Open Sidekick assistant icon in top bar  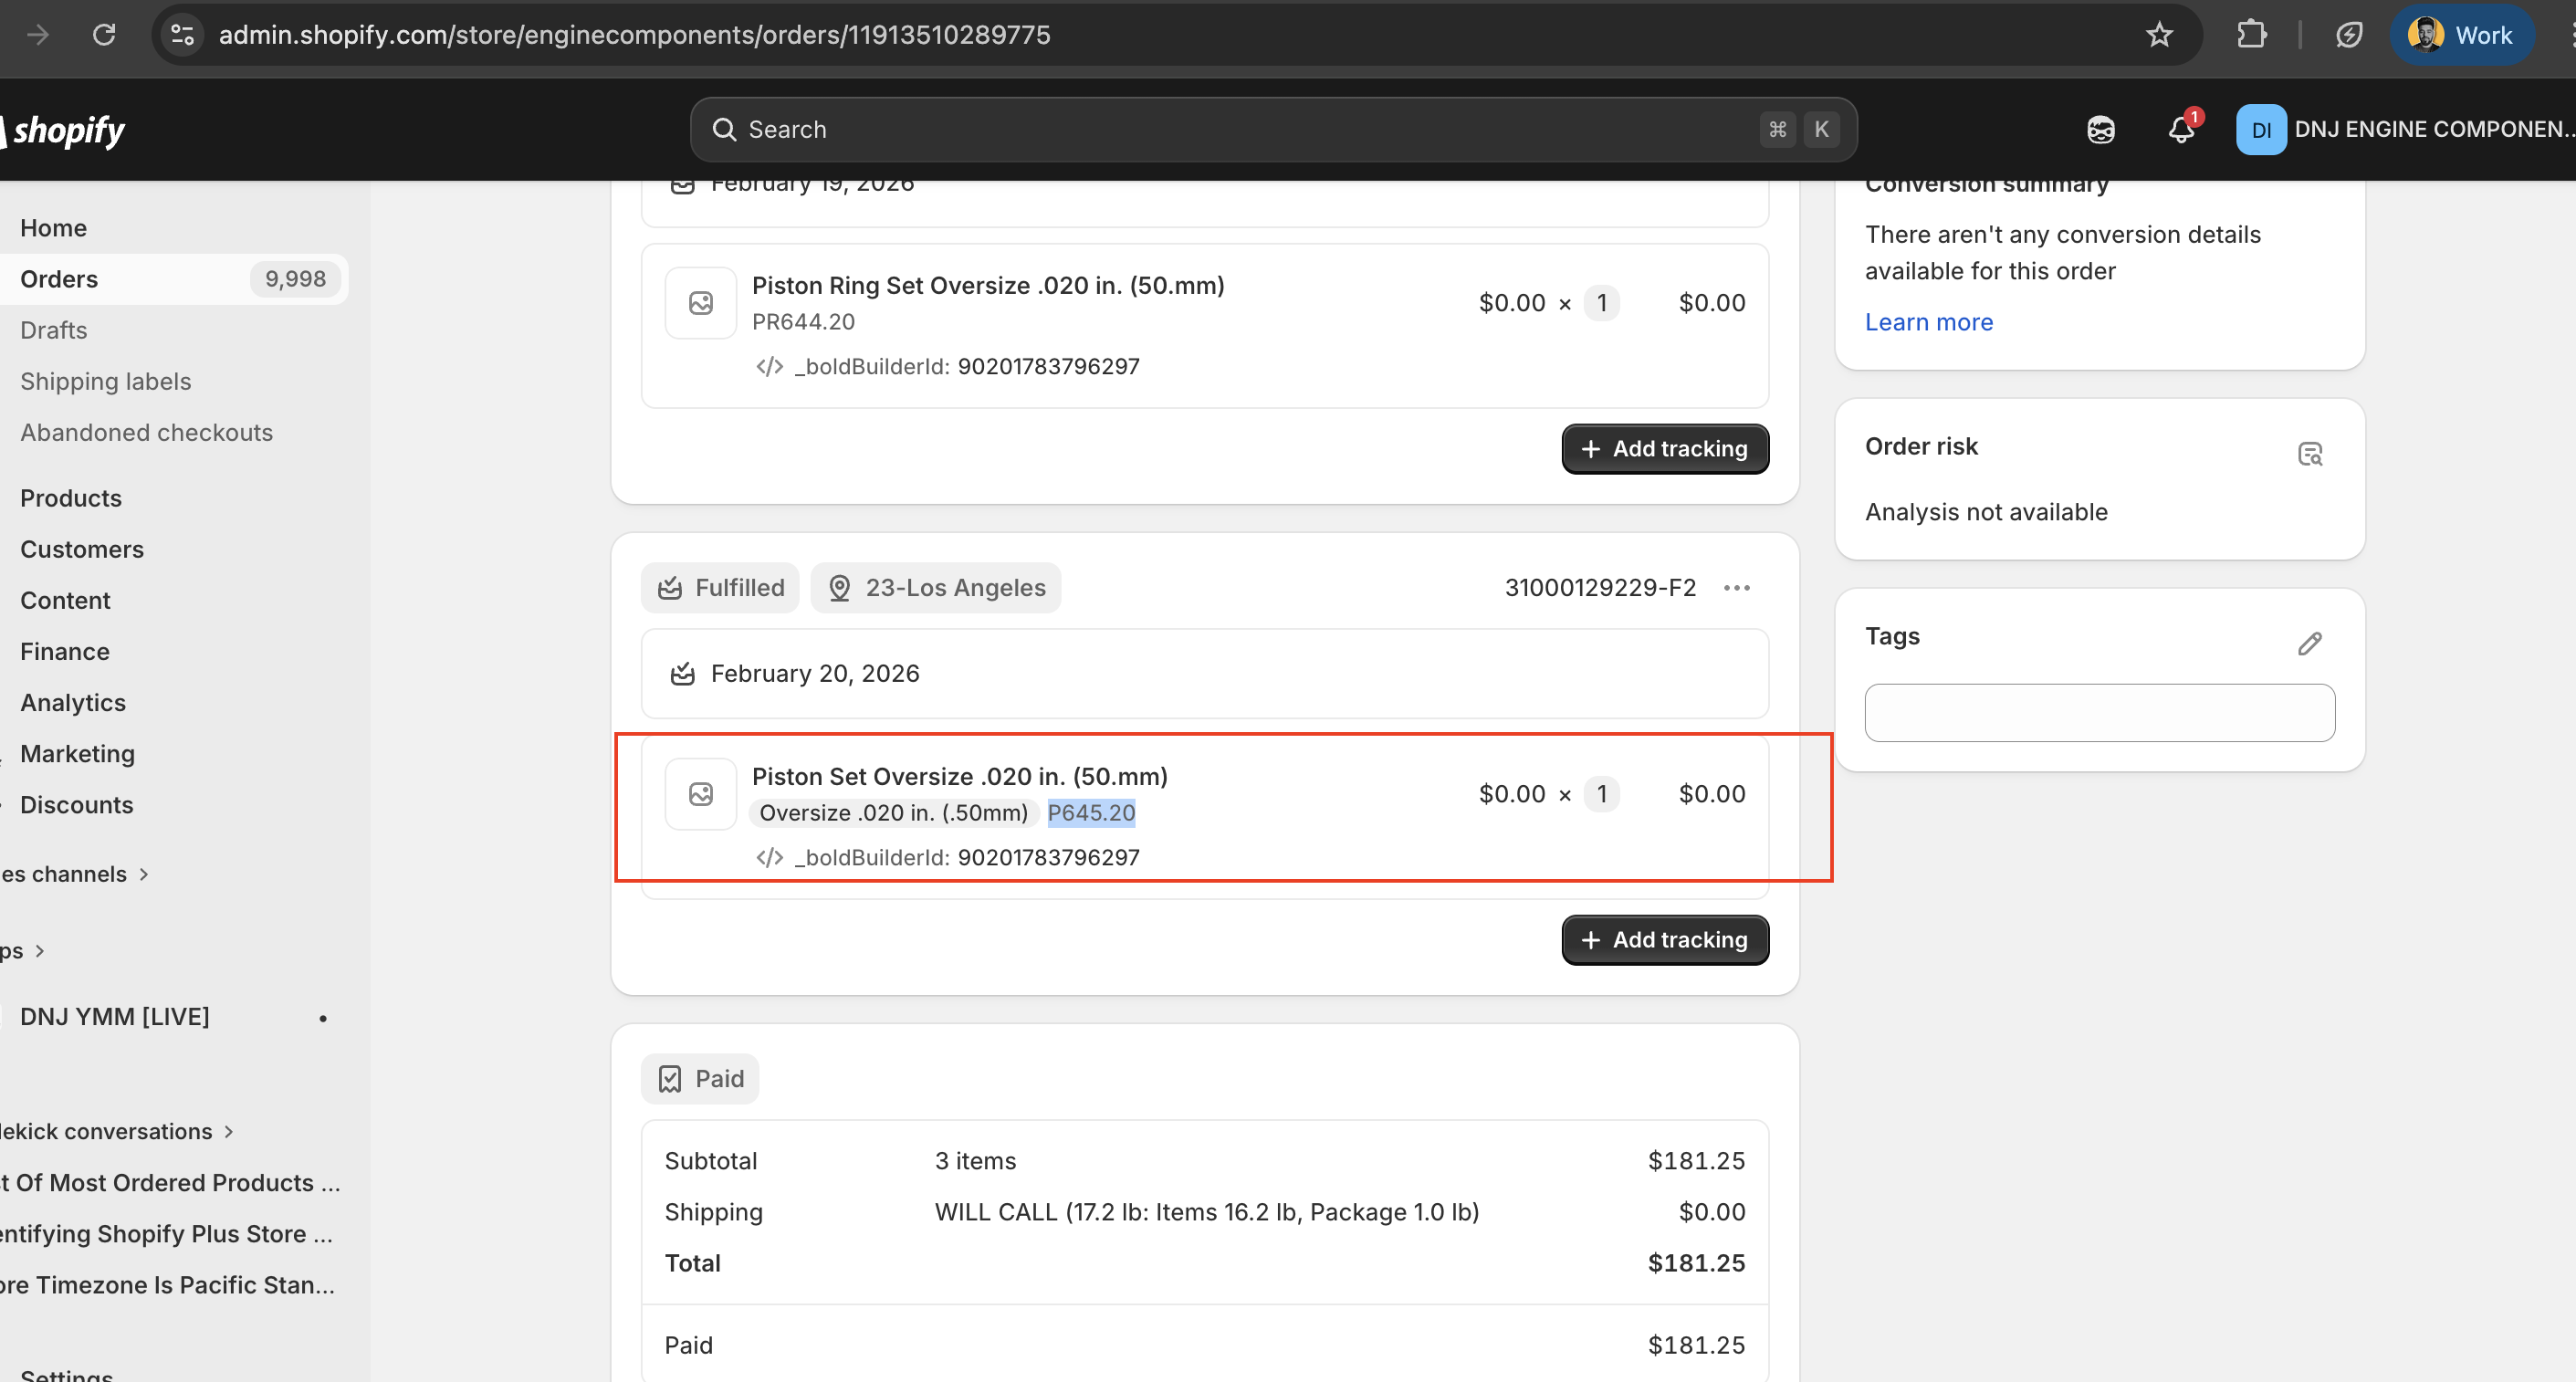[2100, 130]
